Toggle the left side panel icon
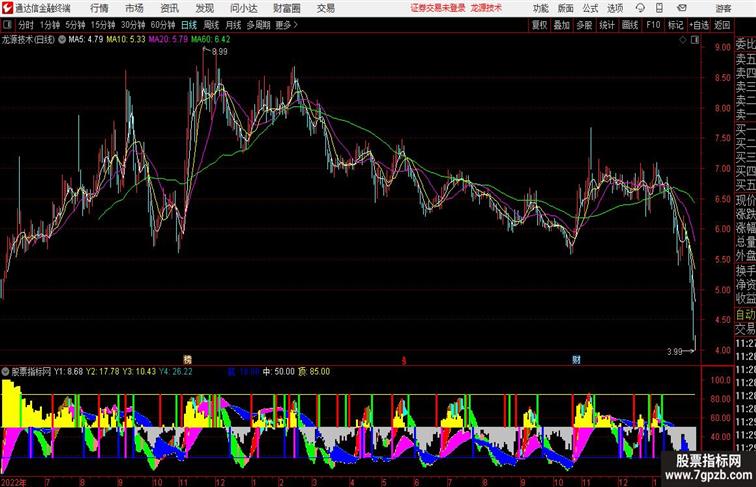The width and height of the screenshot is (756, 487). [x=8, y=25]
